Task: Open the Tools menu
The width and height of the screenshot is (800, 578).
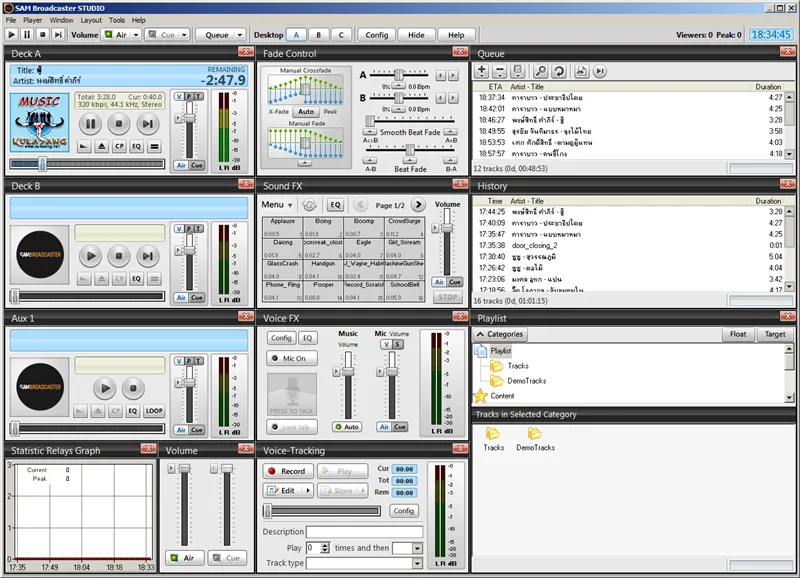Action: (116, 20)
